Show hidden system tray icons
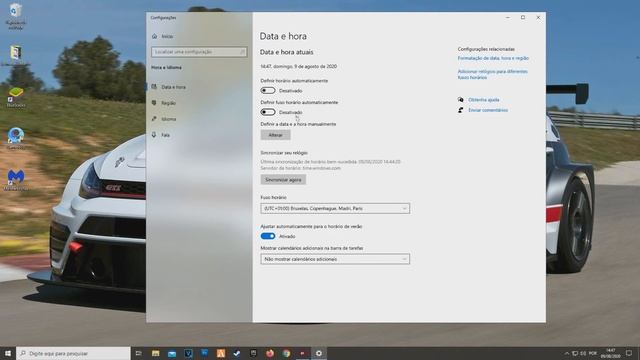 (567, 353)
